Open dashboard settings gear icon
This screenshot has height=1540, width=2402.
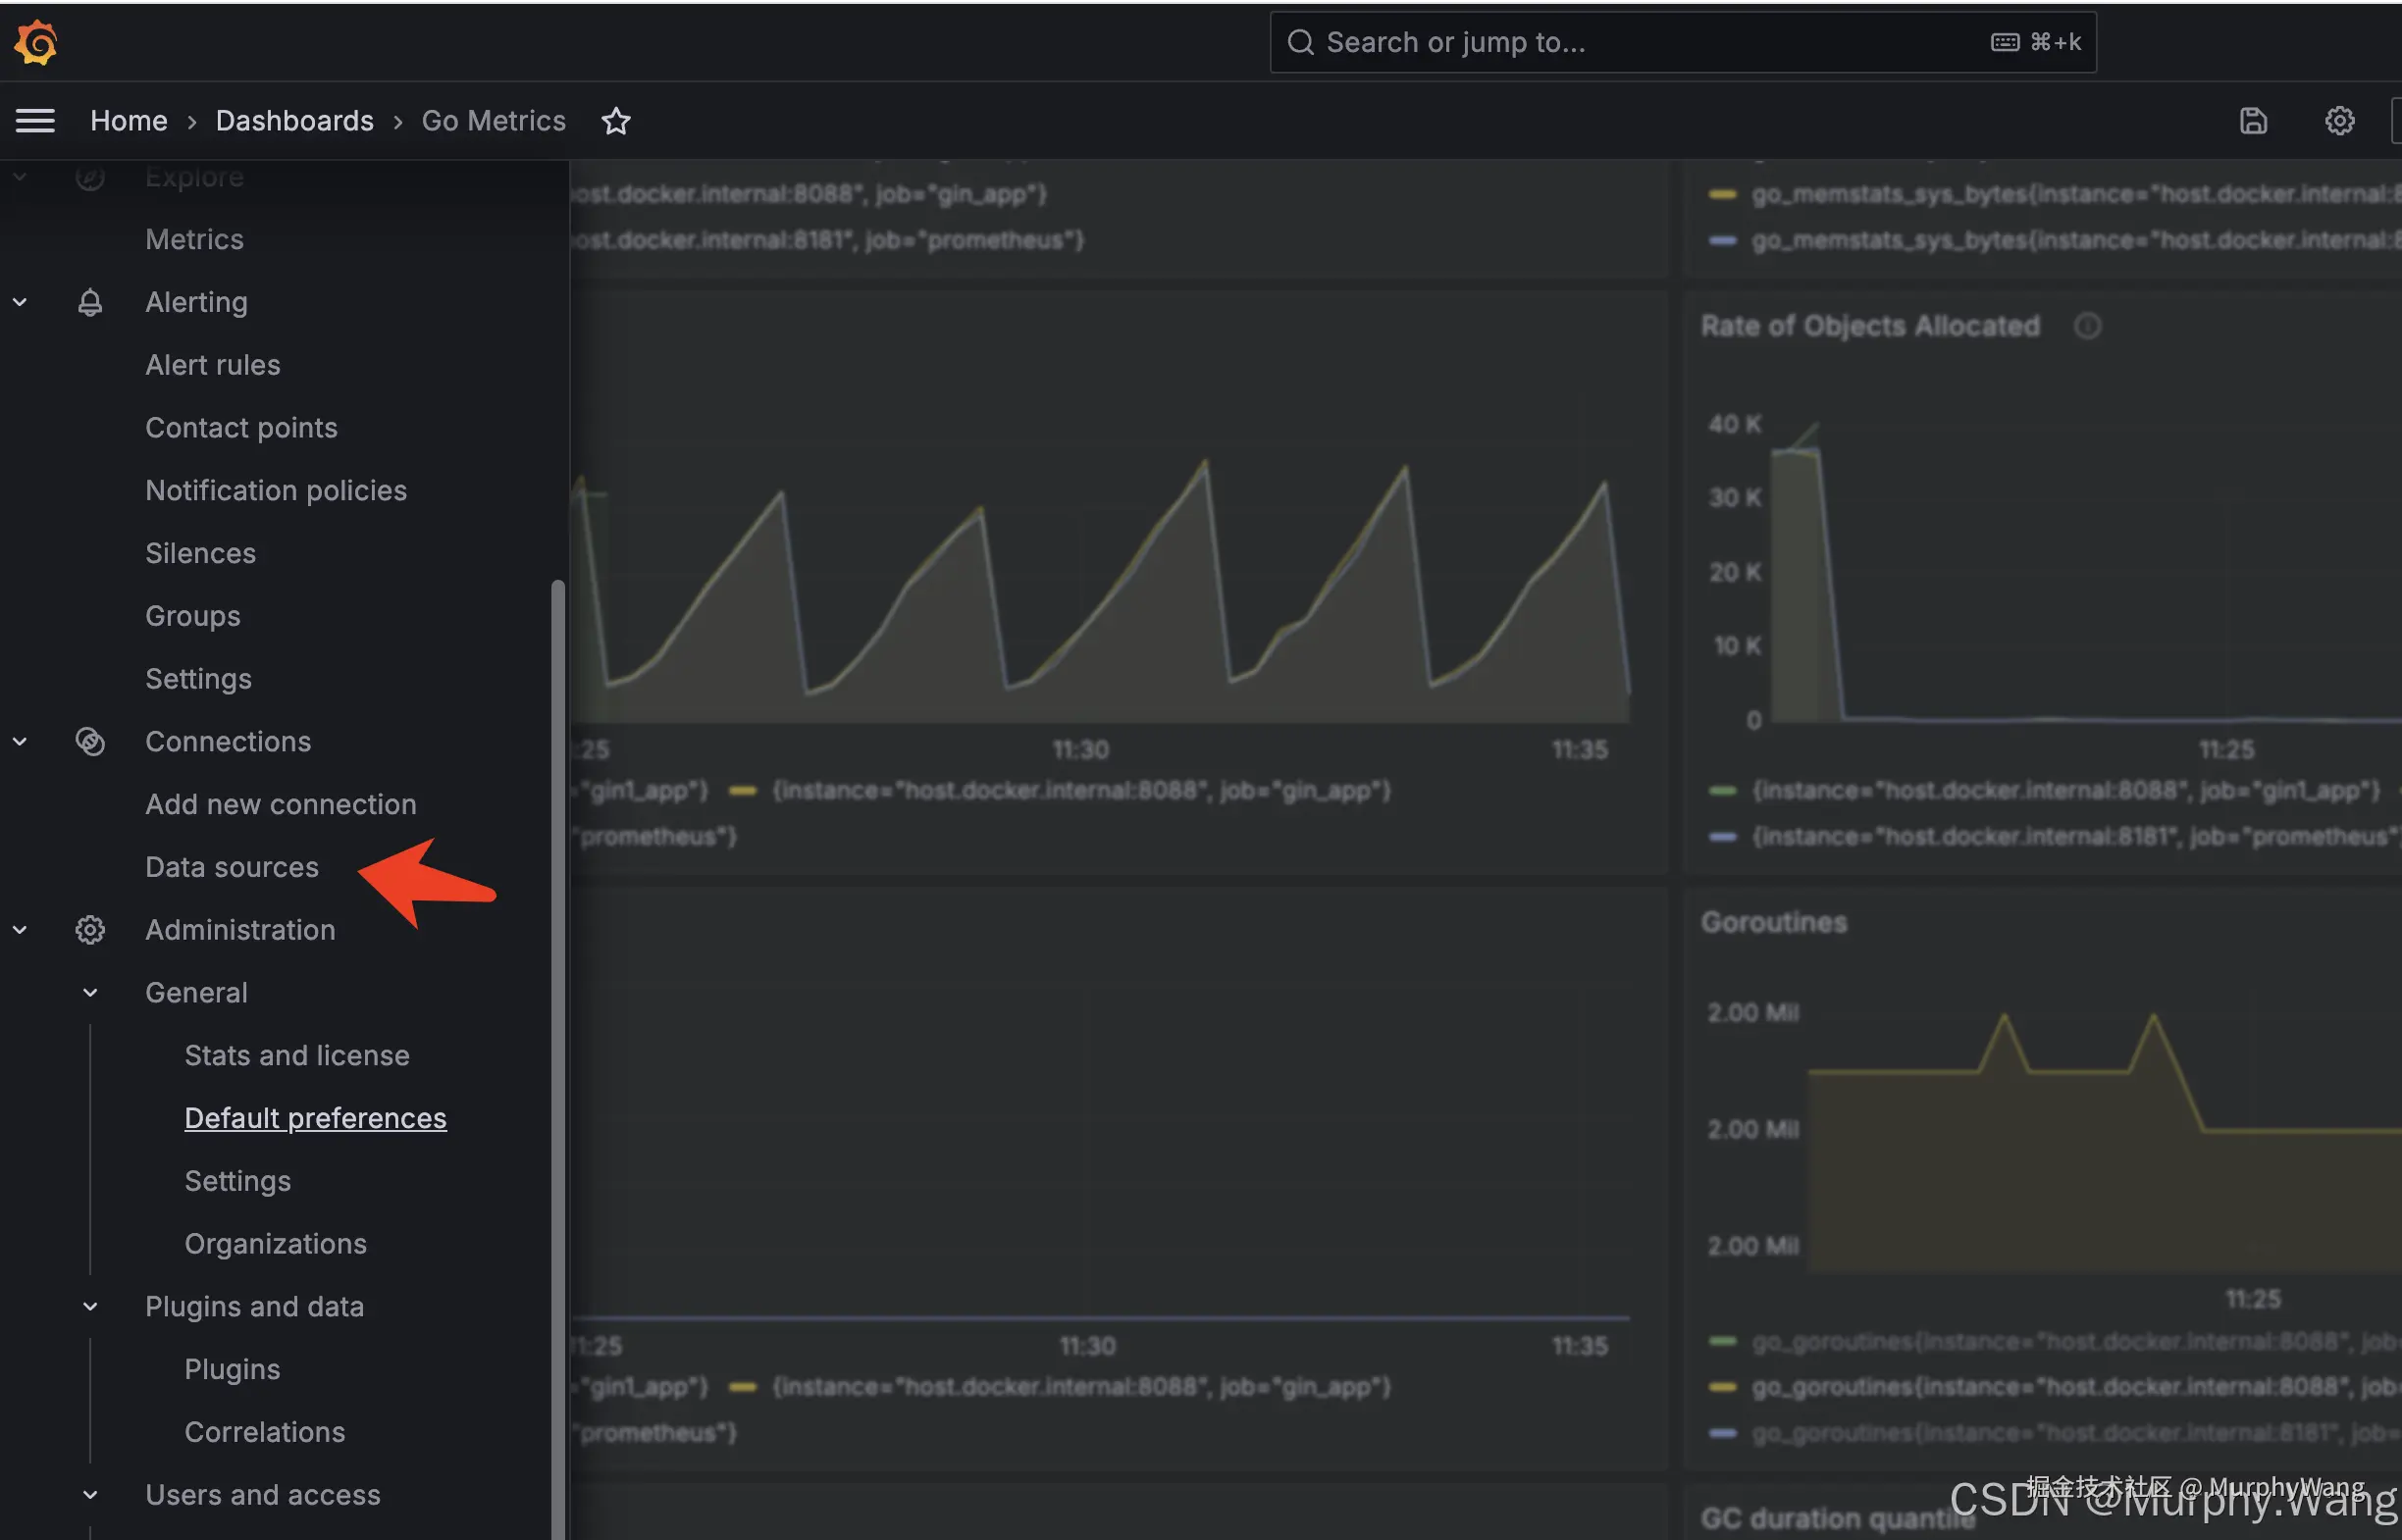2338,121
